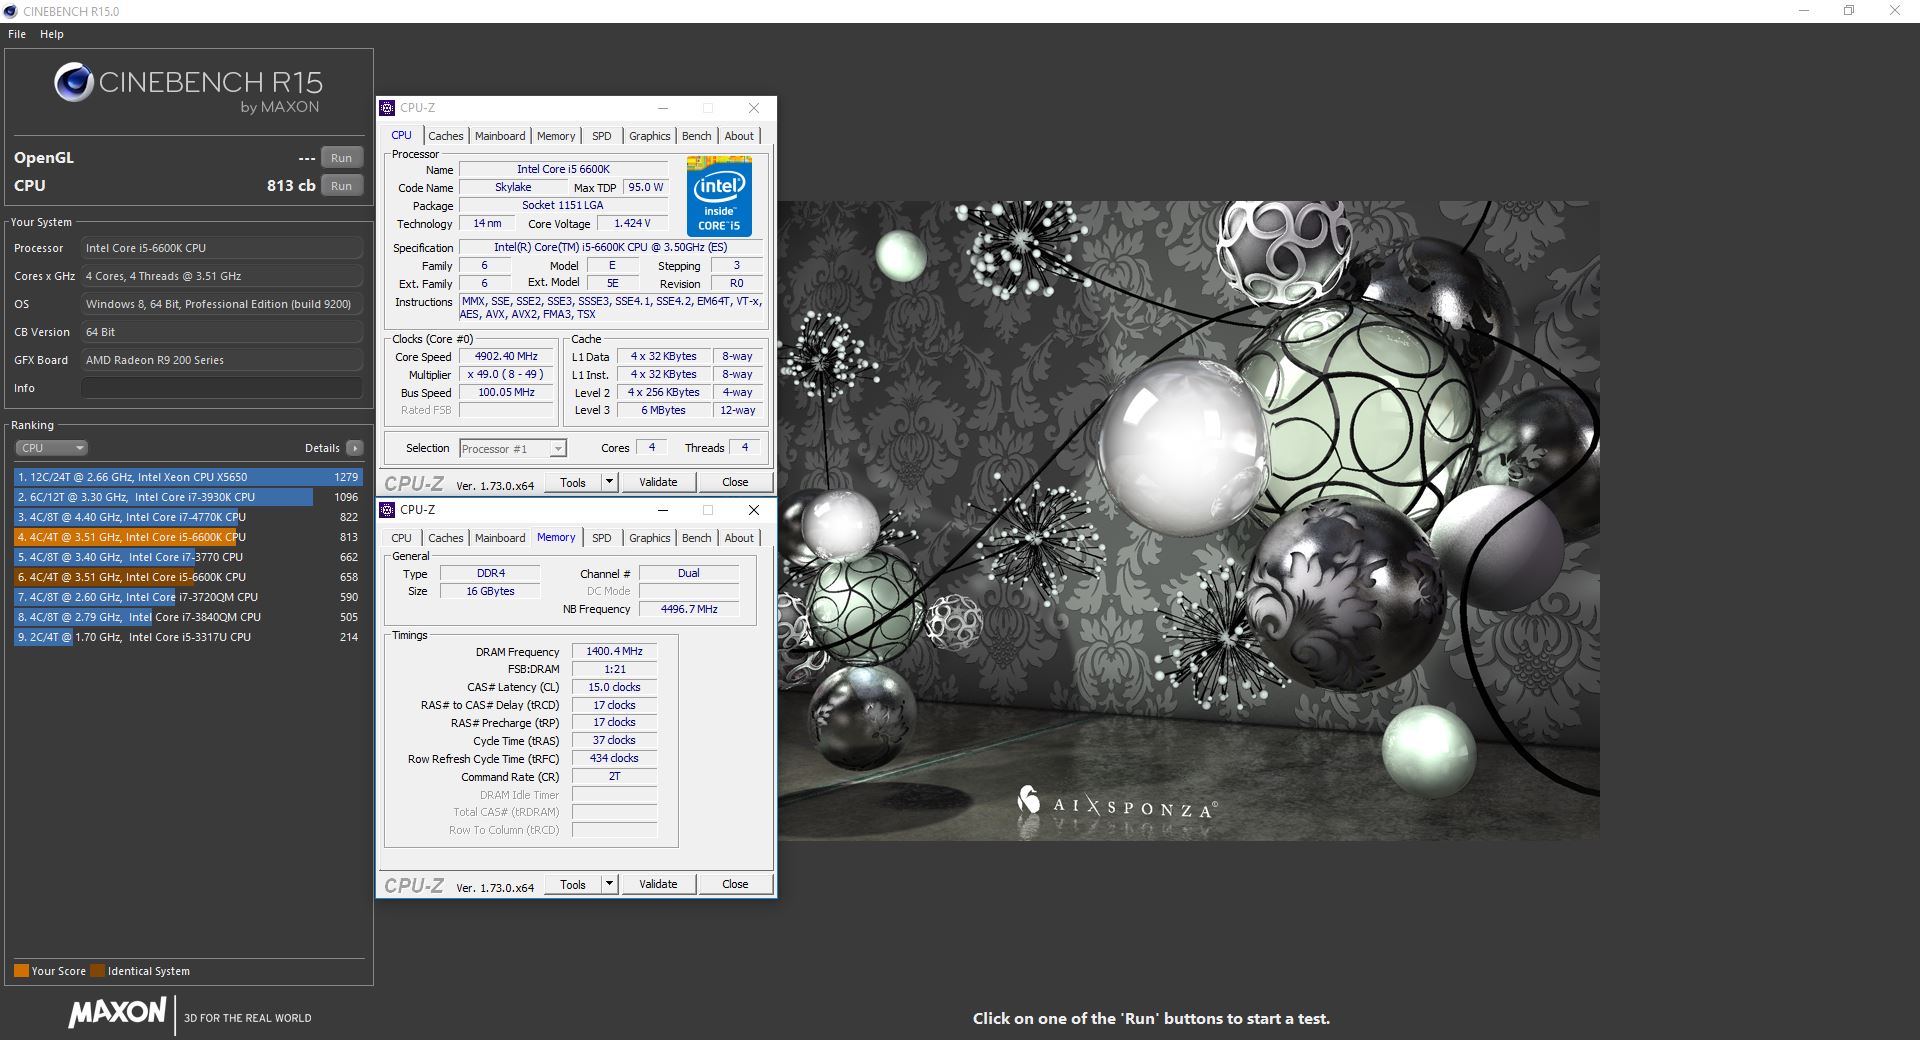
Task: Click the Intel Core i5 inside badge
Action: tap(719, 197)
